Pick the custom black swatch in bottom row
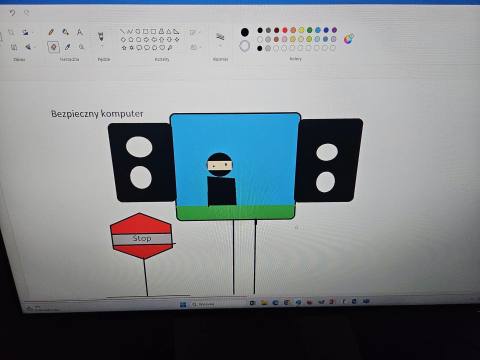Viewport: 480px width, 360px height. point(260,48)
